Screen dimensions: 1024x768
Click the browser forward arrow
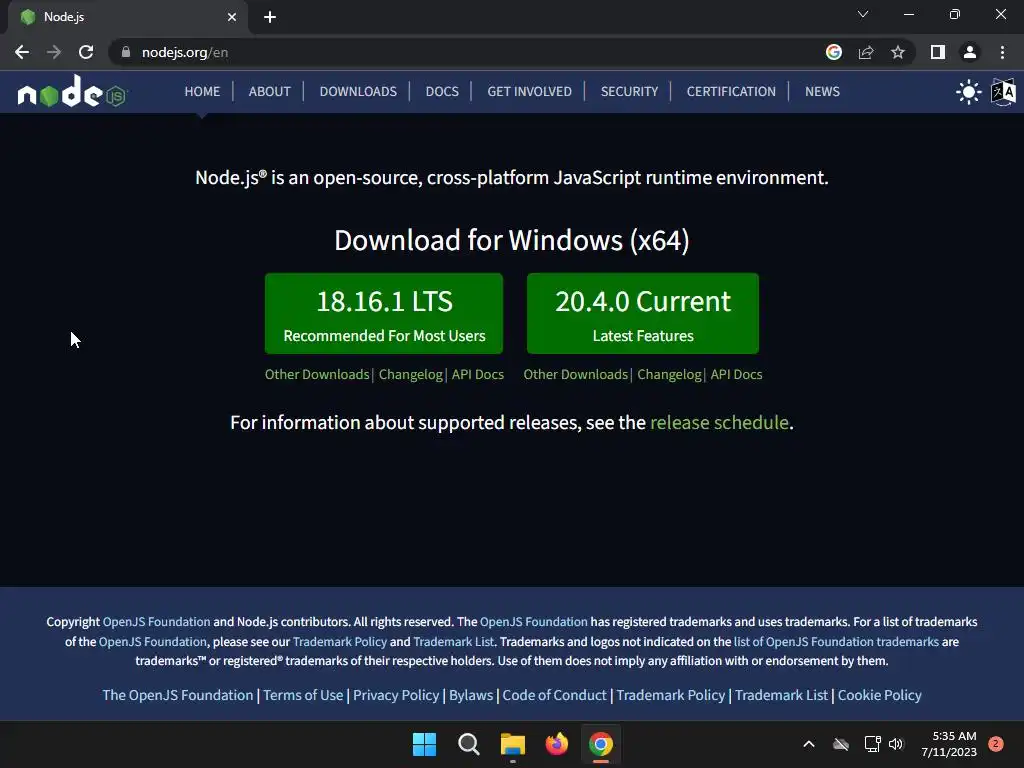(54, 52)
